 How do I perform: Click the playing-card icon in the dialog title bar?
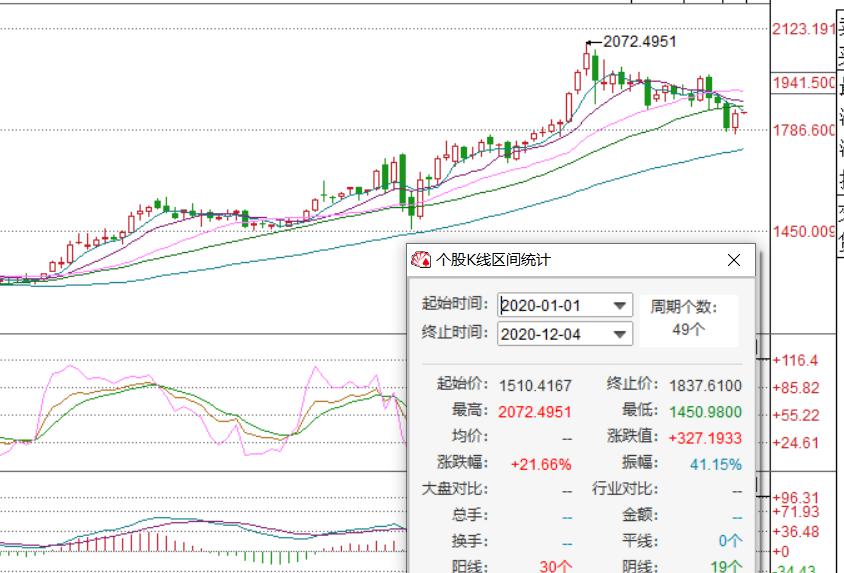tap(421, 260)
